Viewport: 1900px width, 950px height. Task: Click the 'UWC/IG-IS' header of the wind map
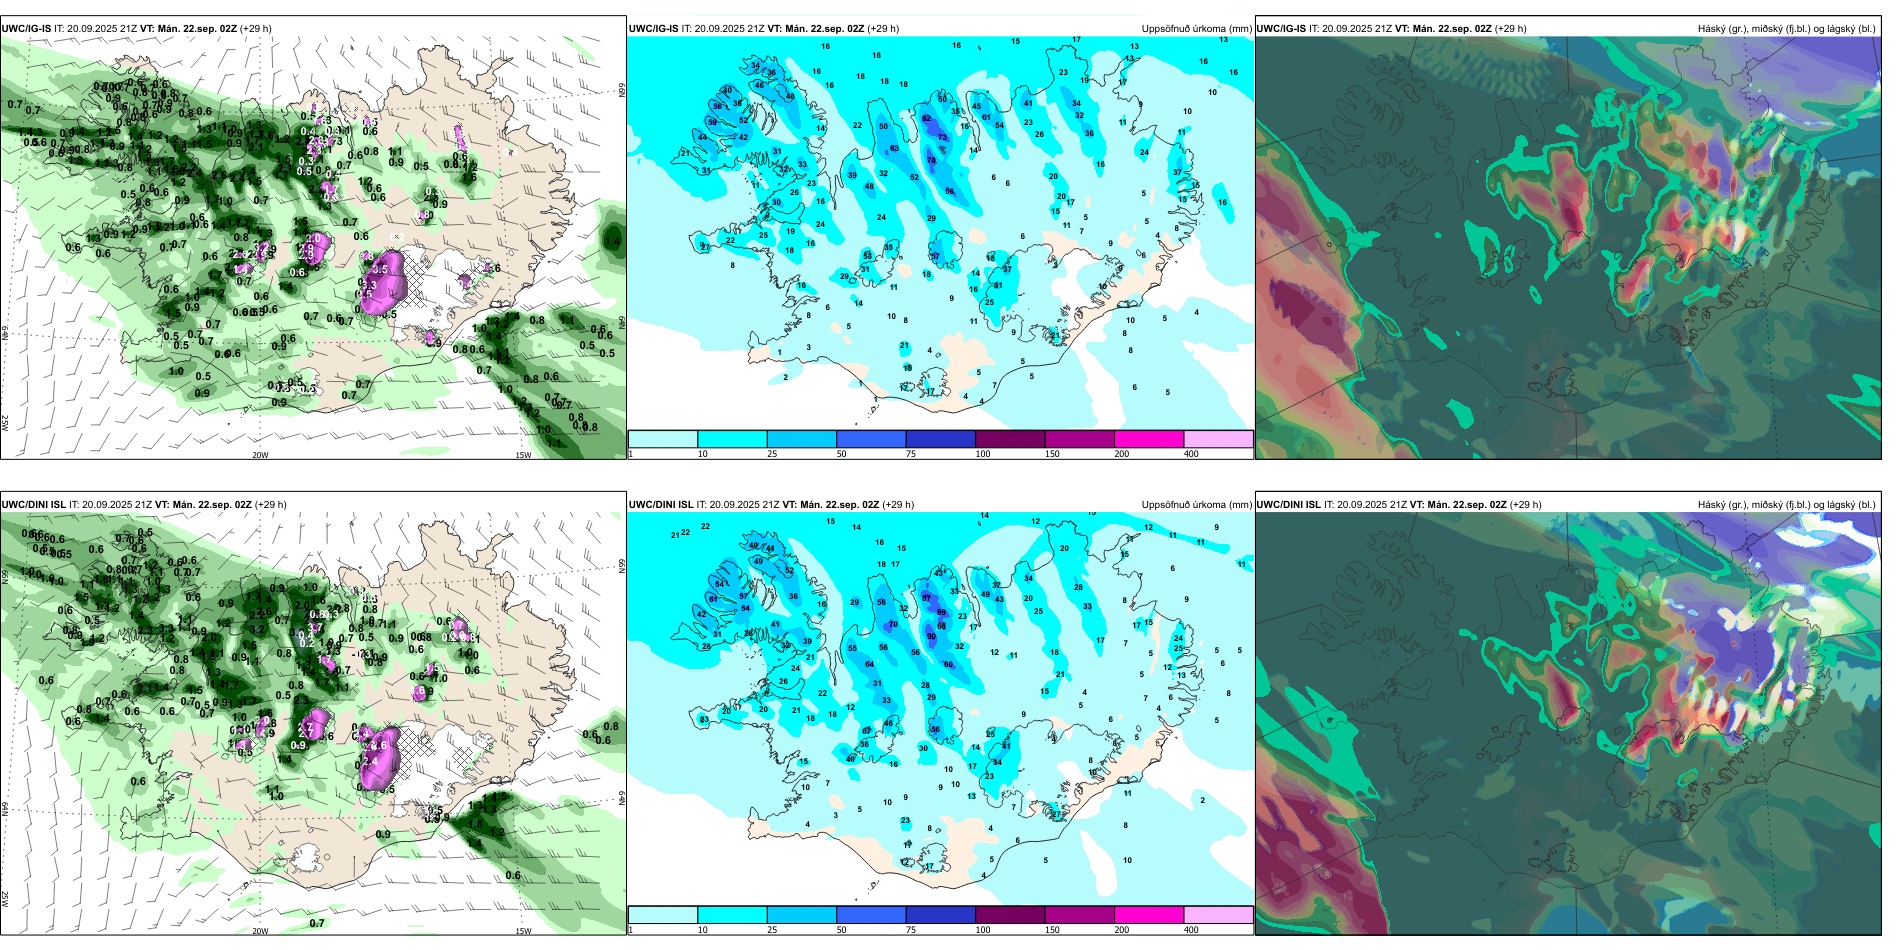tap(26, 29)
